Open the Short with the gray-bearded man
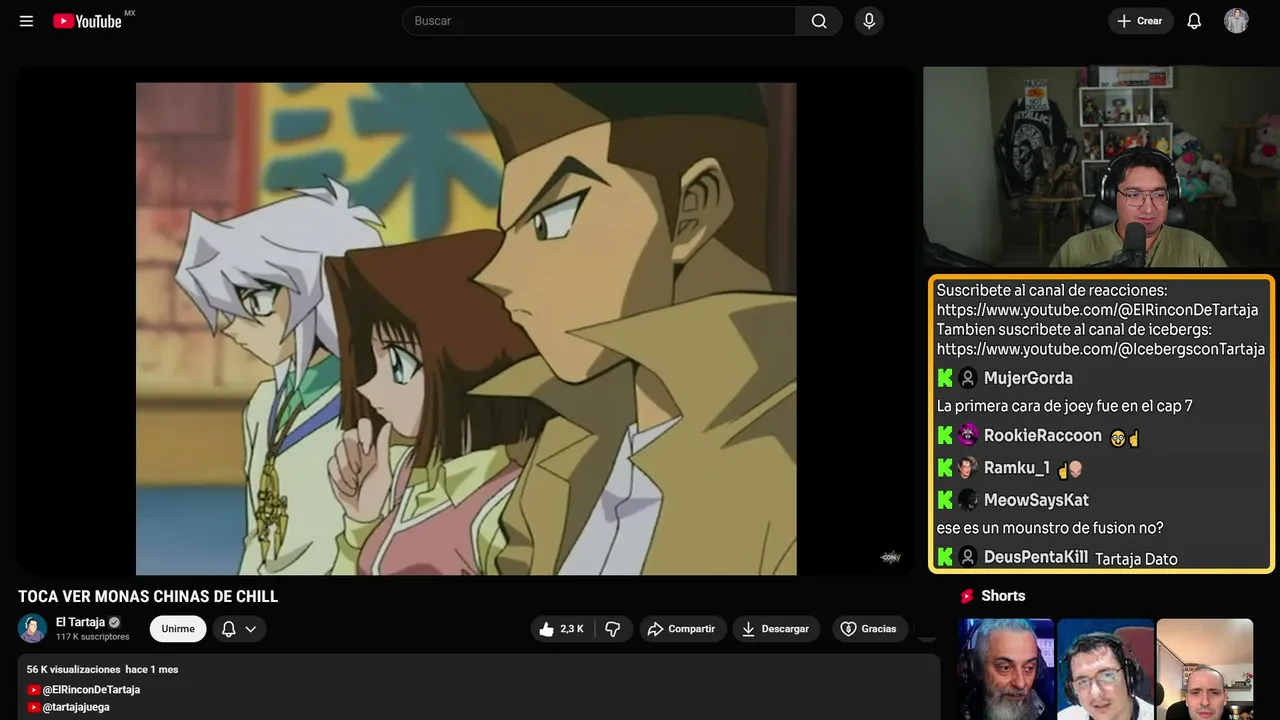Viewport: 1280px width, 720px height. [x=1006, y=669]
